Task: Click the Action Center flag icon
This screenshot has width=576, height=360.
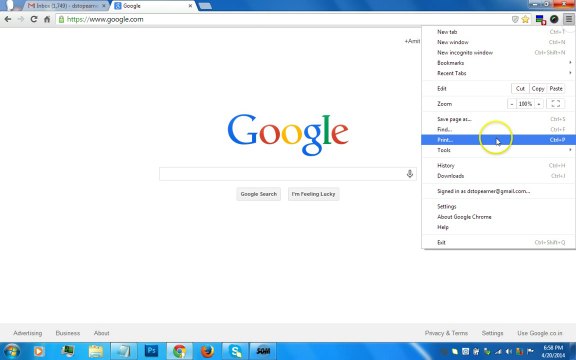Action: [x=530, y=352]
